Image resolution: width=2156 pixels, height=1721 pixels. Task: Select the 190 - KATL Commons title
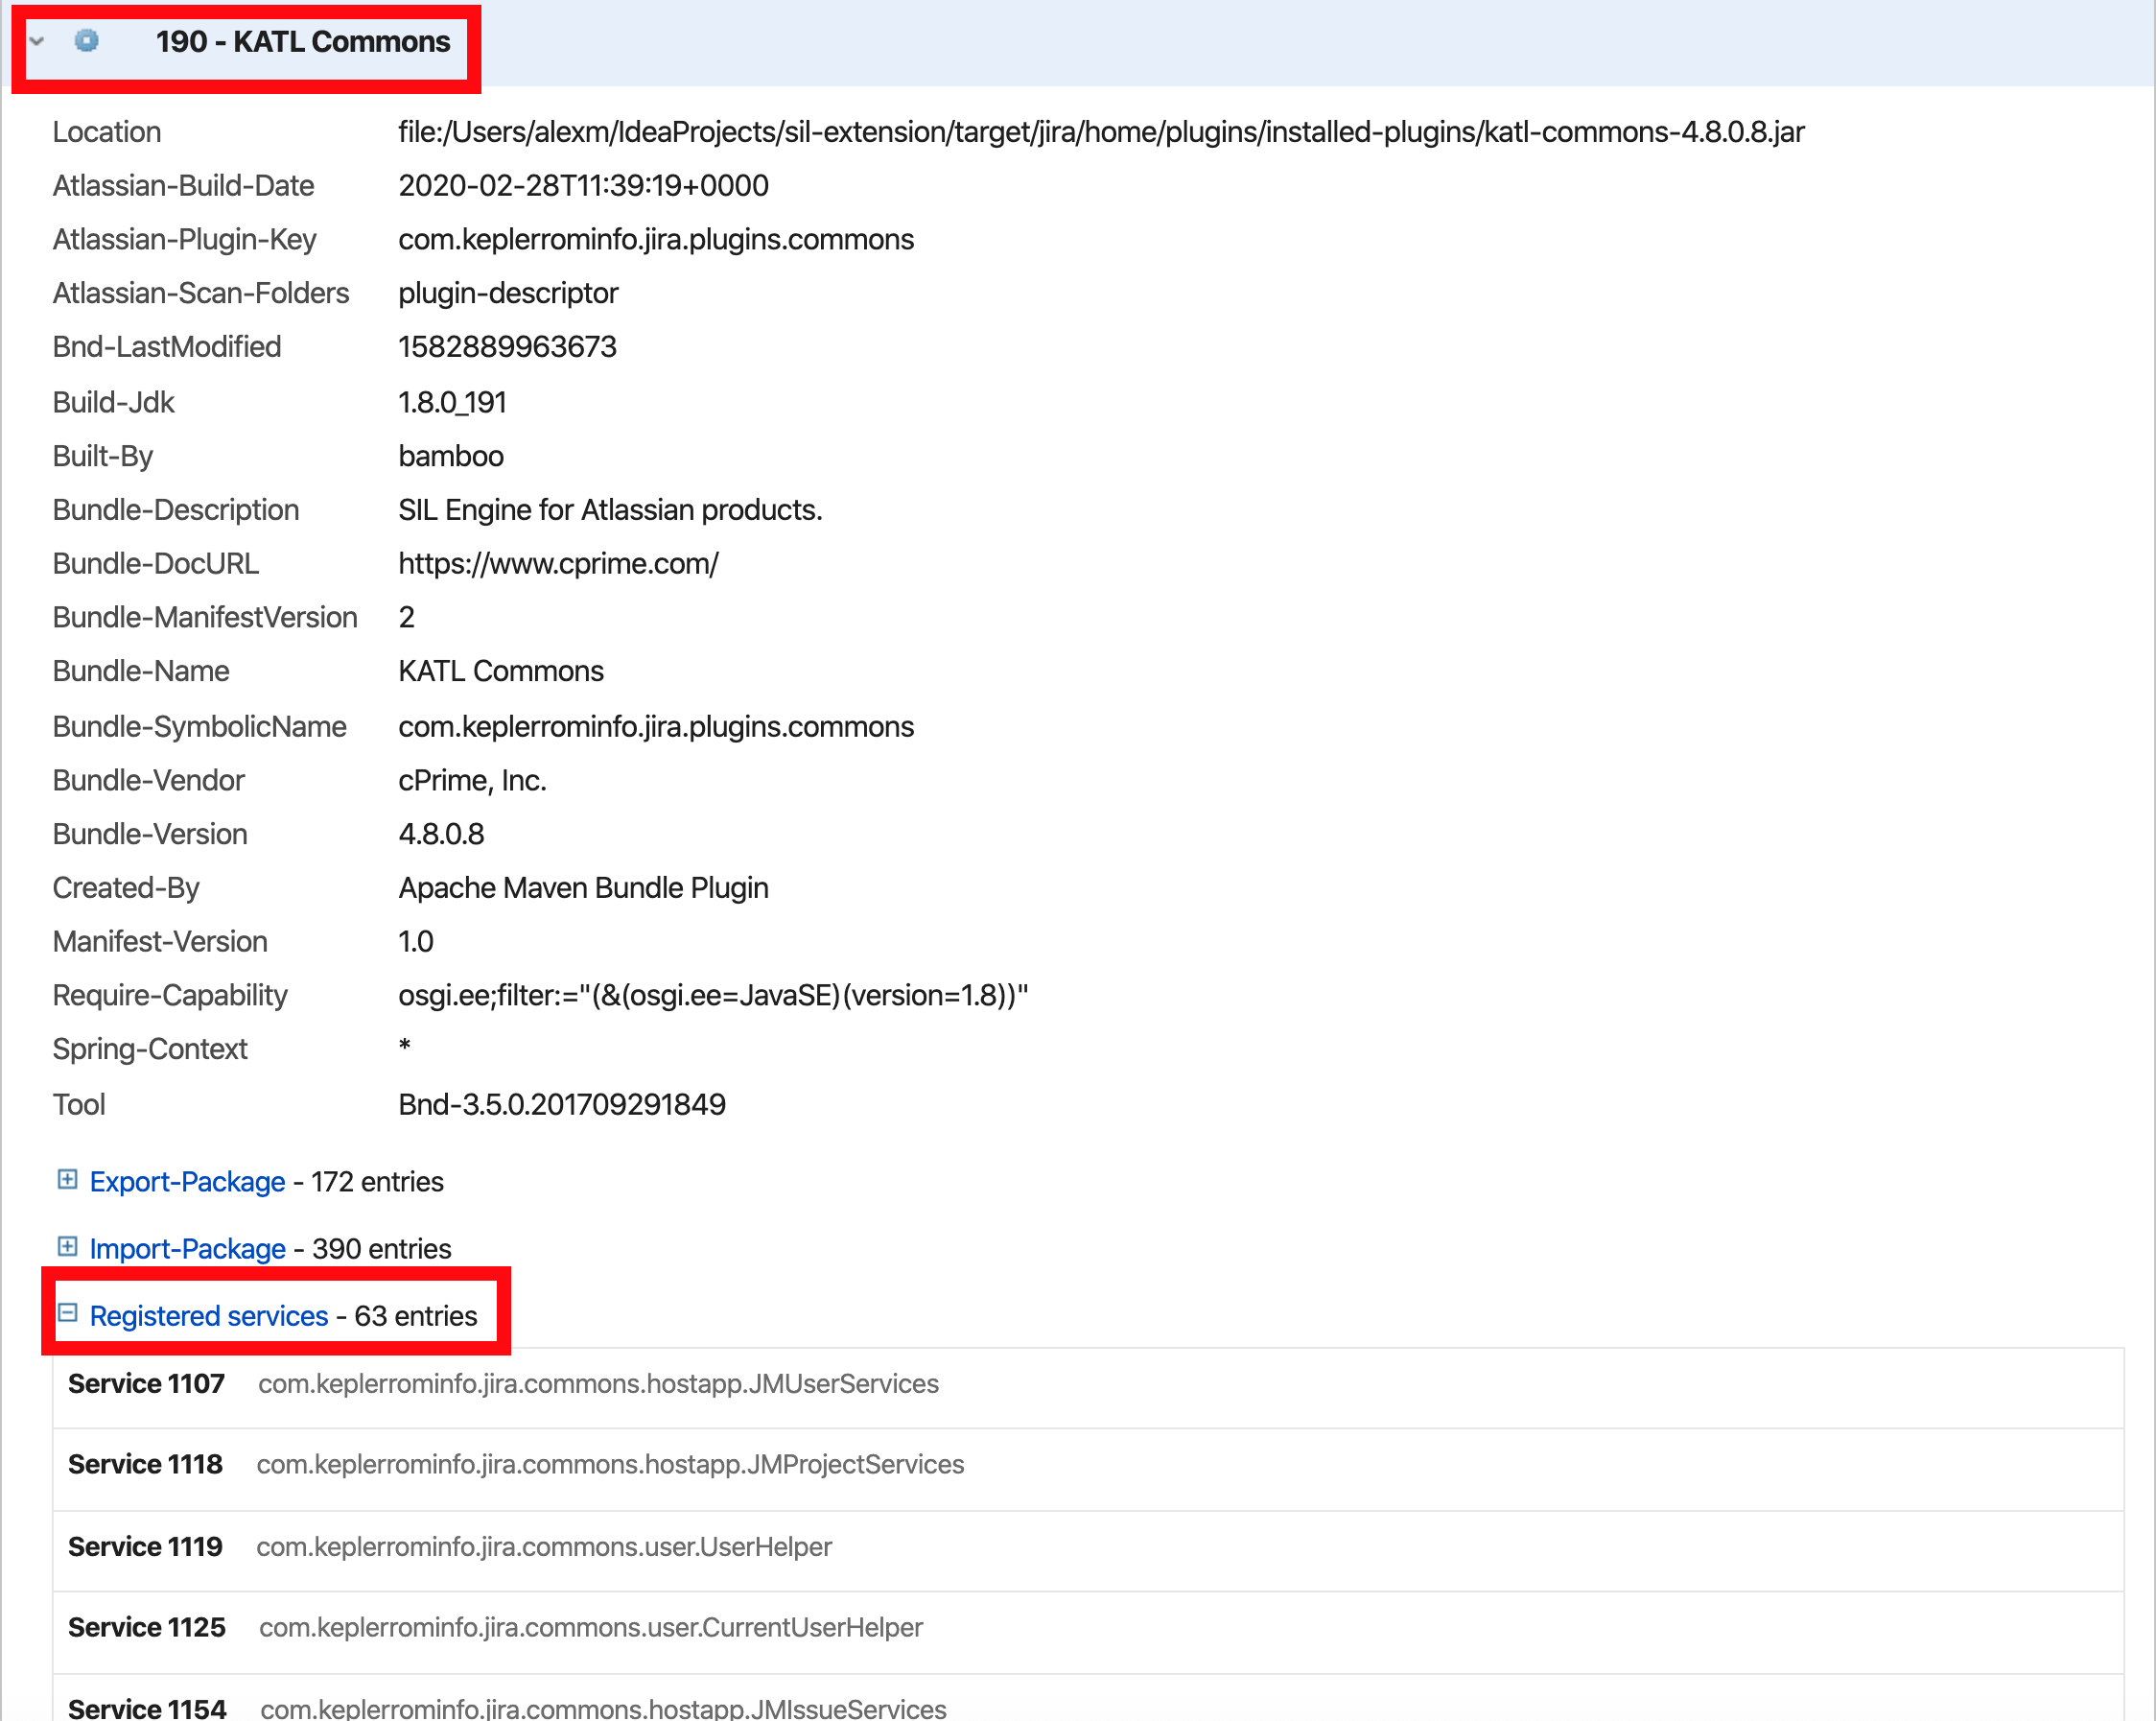303,42
